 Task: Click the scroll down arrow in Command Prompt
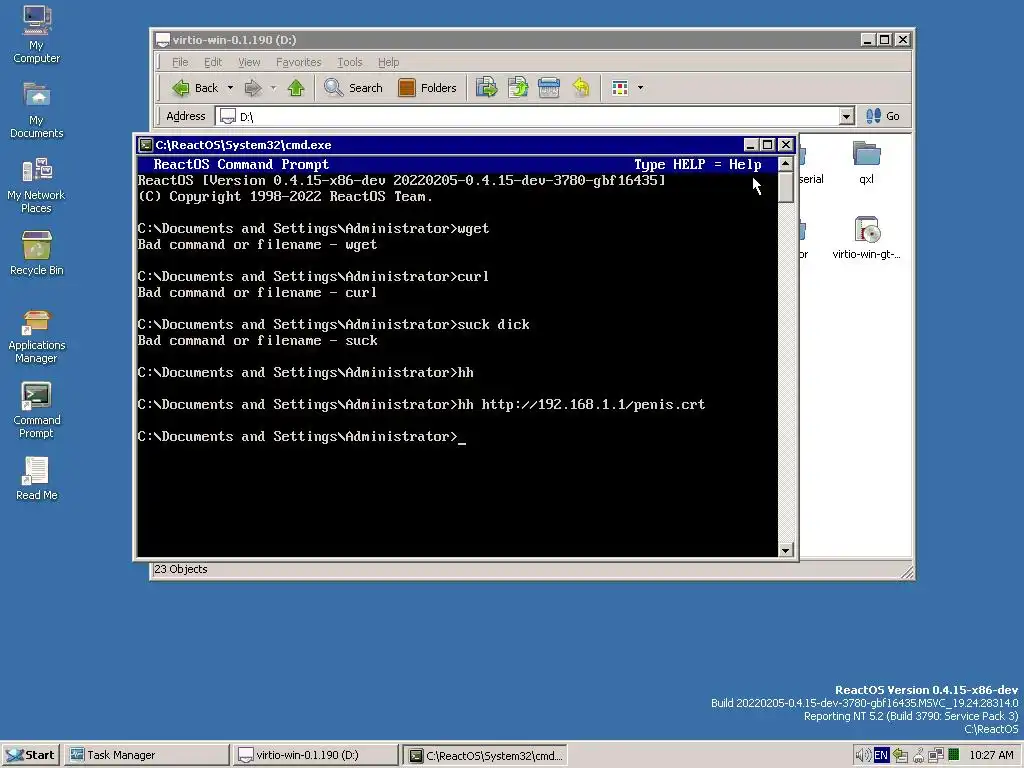click(786, 550)
